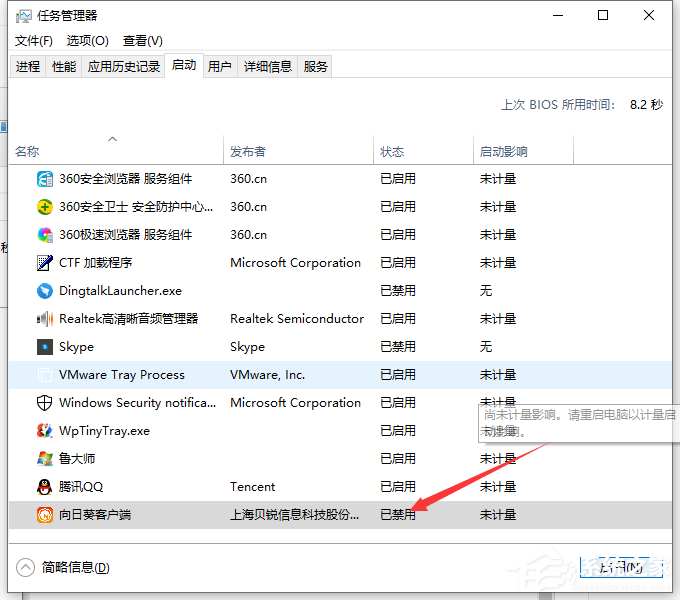Sort by the 名称 column header
Screen dimensions: 680x600
tap(116, 150)
